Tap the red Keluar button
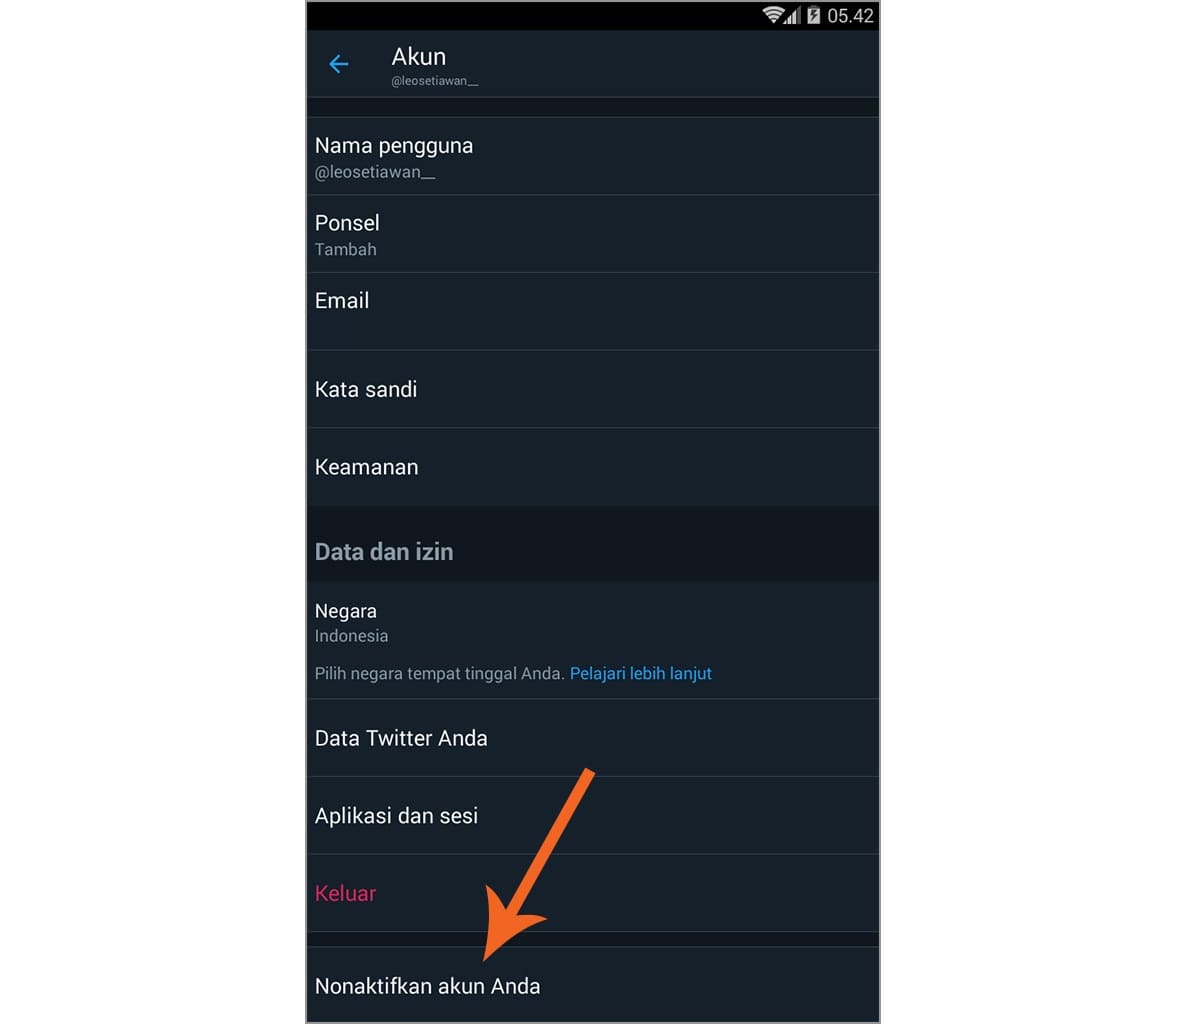This screenshot has height=1024, width=1185. click(345, 893)
